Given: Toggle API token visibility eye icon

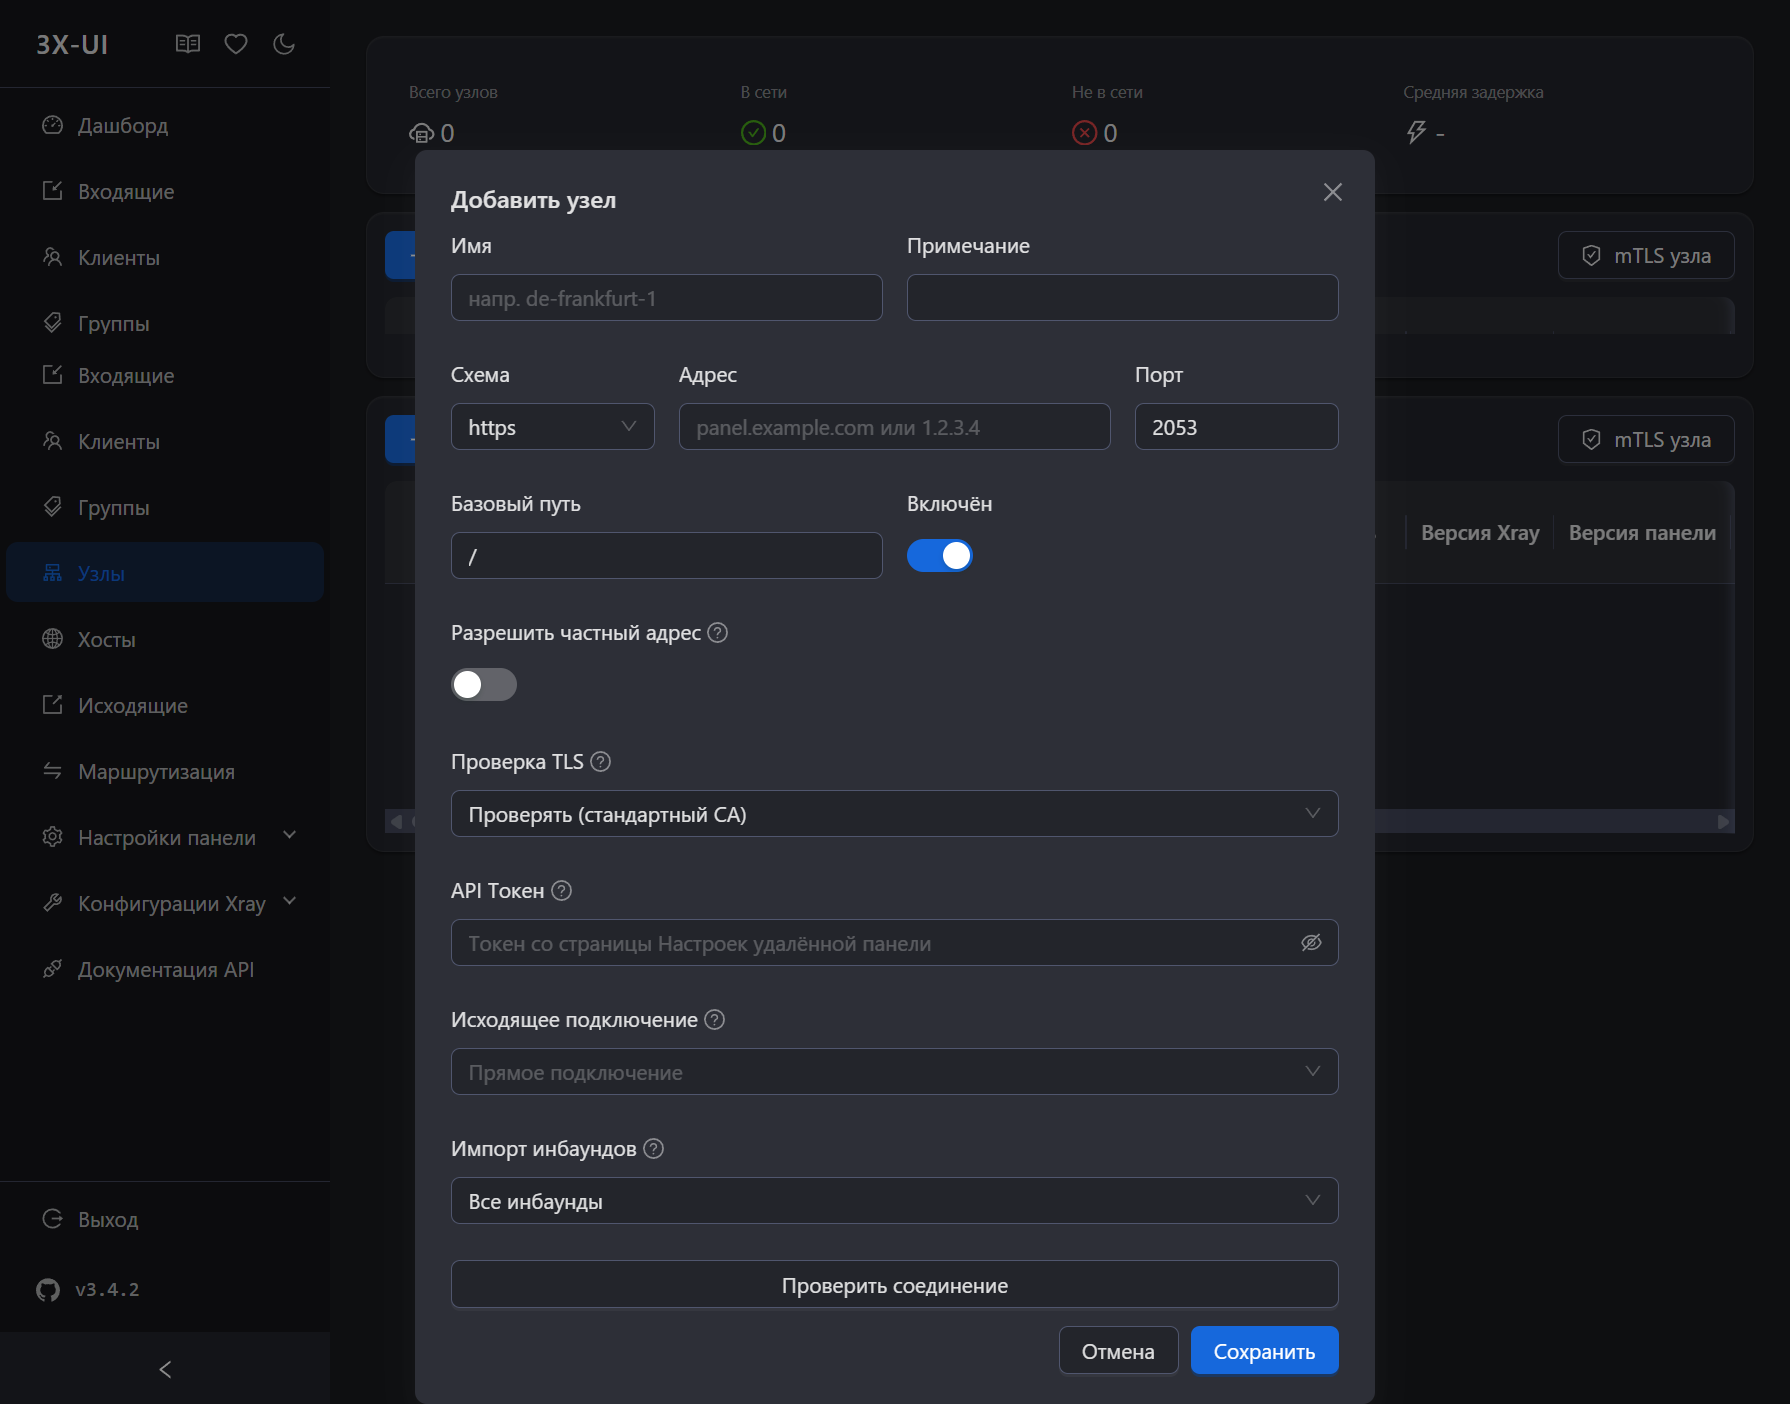Looking at the screenshot, I should pos(1311,943).
